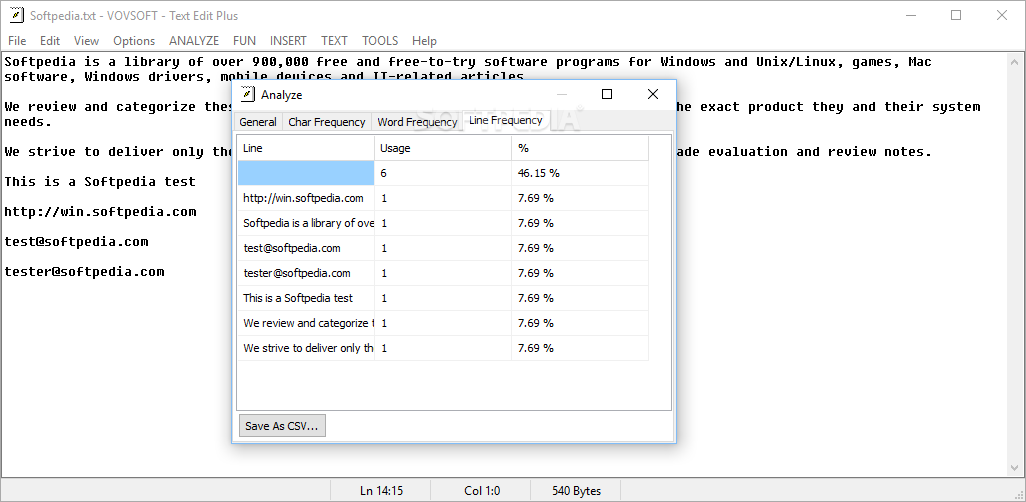The image size is (1026, 502).
Task: Minimize the Text Edit Plus window
Action: pyautogui.click(x=911, y=15)
